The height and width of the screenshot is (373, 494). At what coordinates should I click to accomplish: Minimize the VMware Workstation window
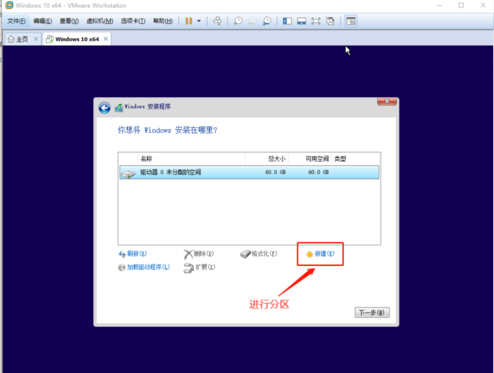[440, 5]
